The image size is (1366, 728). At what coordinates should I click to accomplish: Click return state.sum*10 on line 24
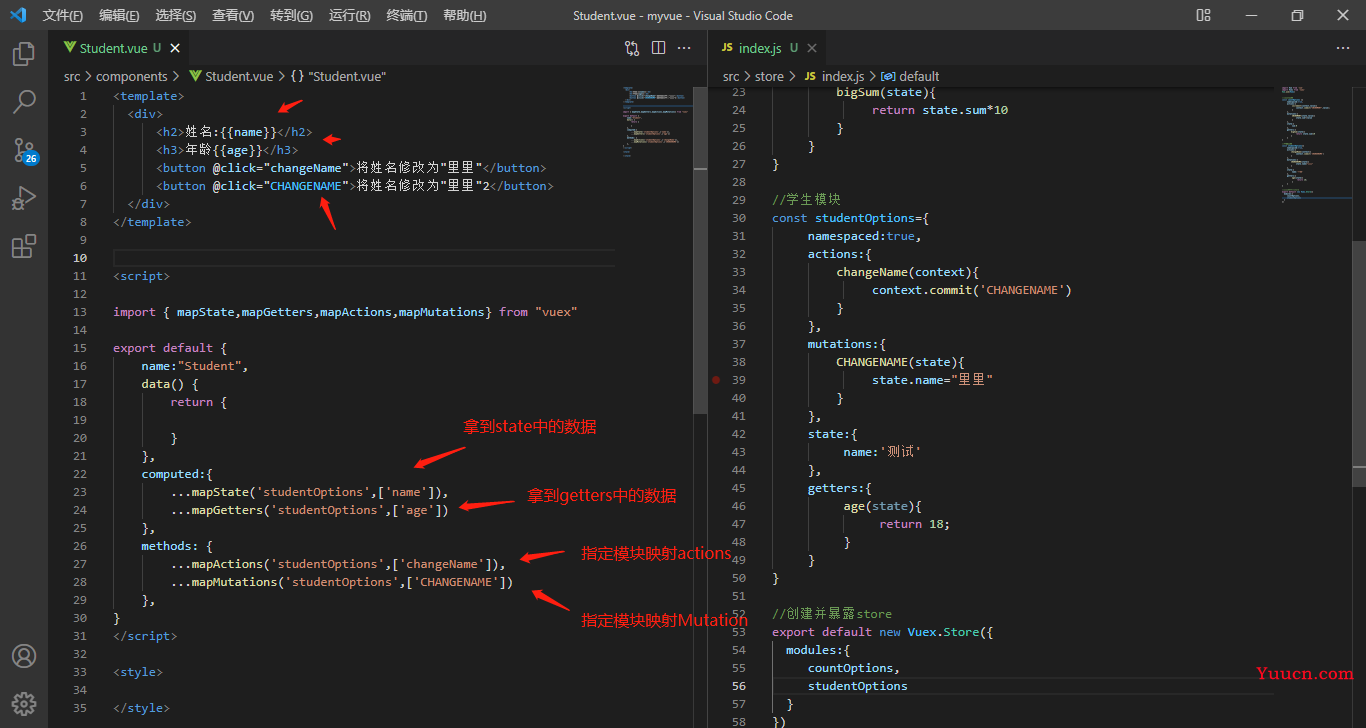coord(940,110)
